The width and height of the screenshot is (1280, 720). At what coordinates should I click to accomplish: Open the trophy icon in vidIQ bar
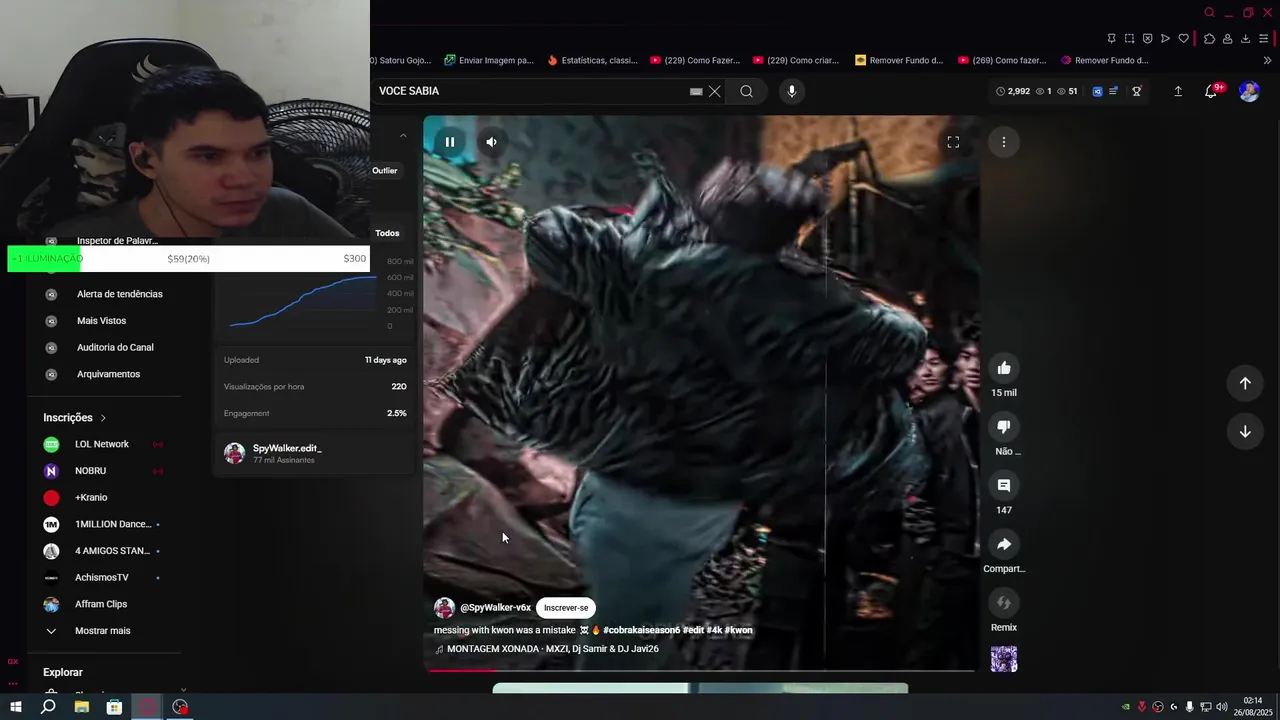1136,91
